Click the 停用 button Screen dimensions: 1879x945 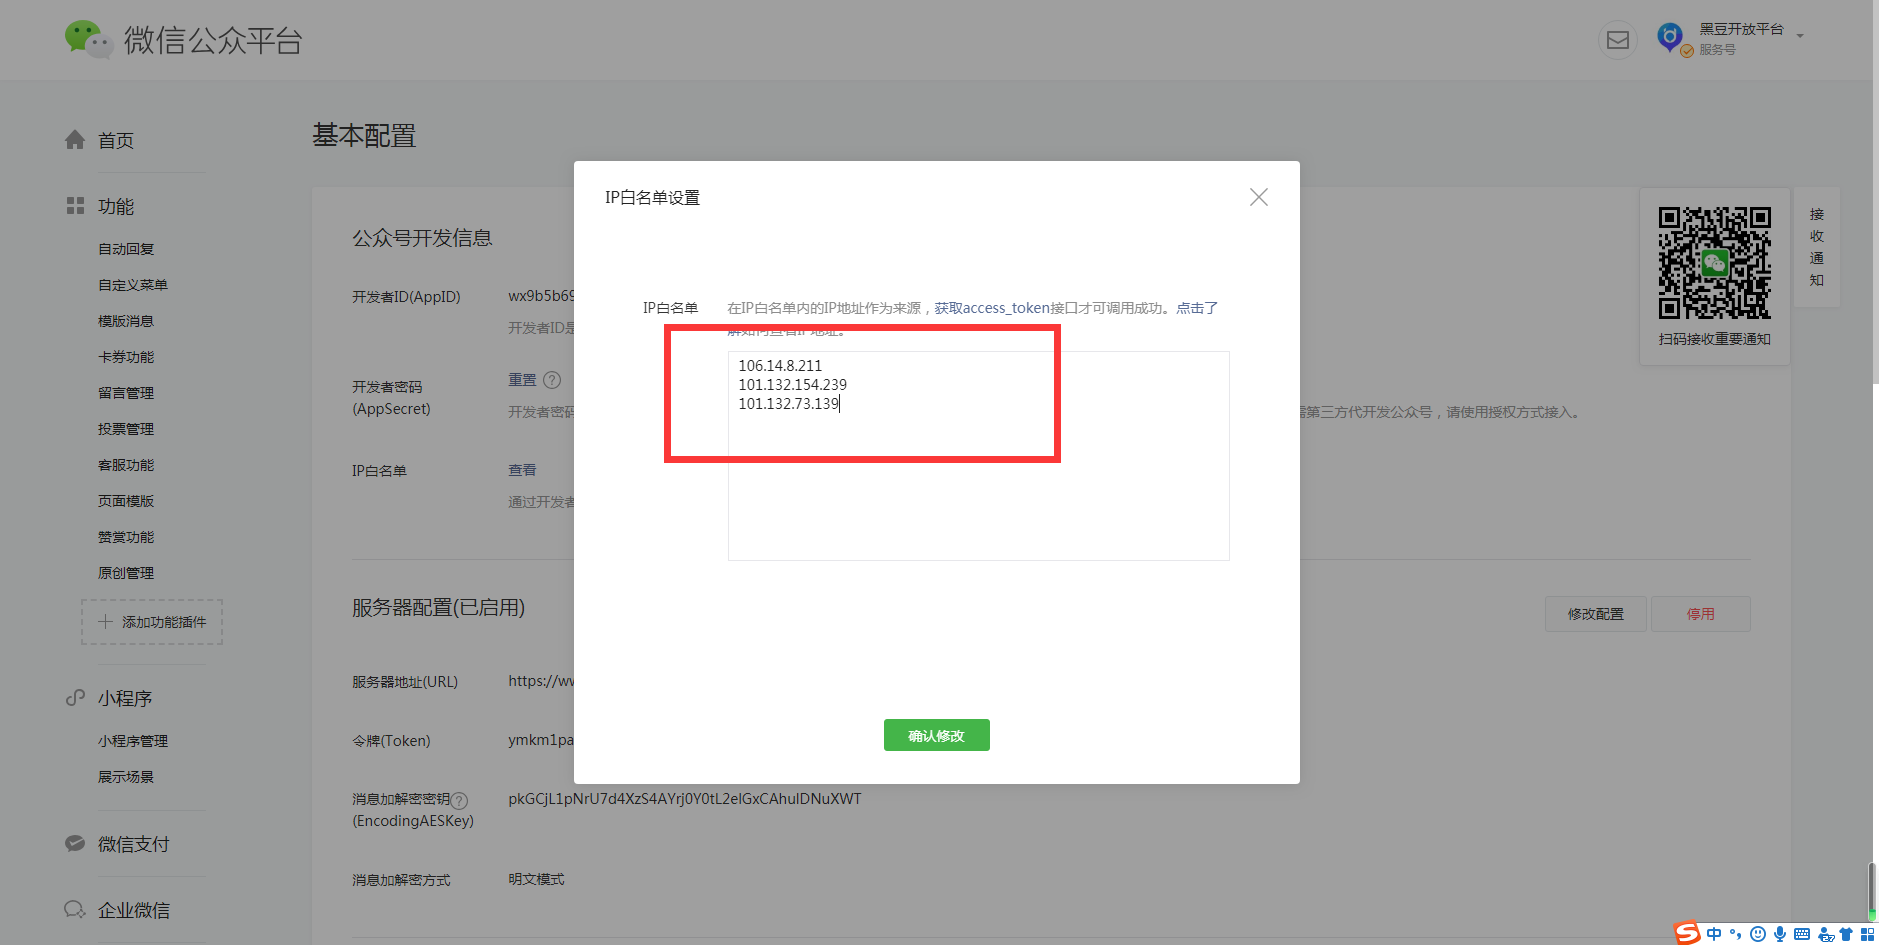1700,614
